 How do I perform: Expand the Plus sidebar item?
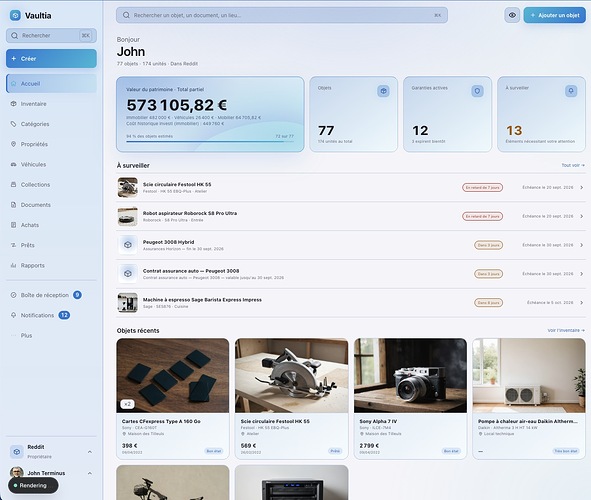point(51,335)
